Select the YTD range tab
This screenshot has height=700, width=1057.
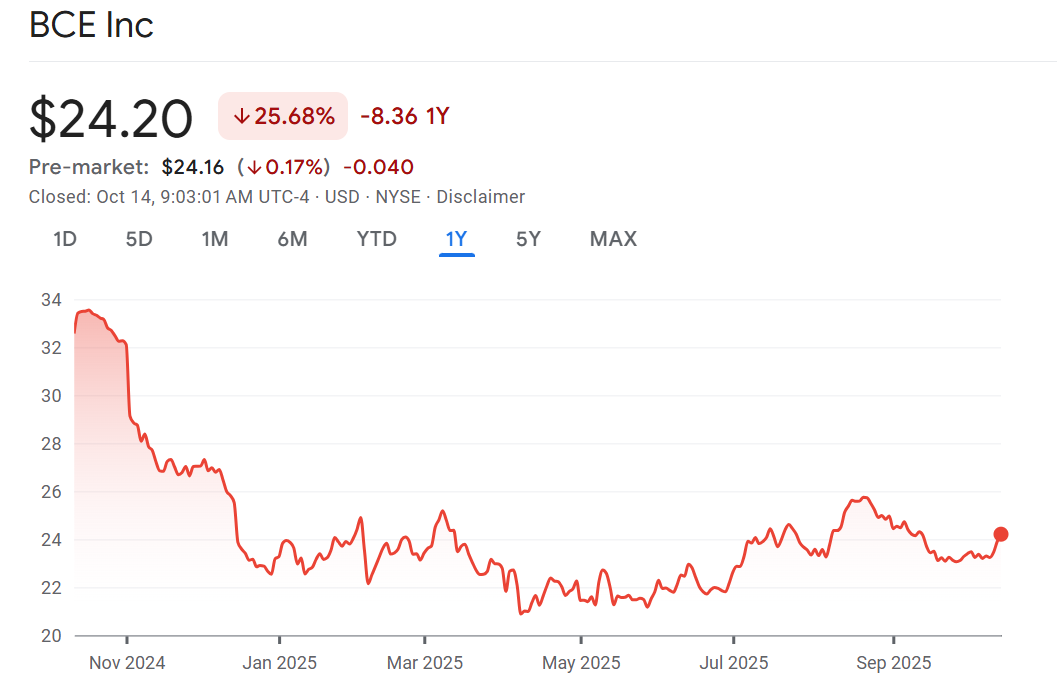(377, 239)
